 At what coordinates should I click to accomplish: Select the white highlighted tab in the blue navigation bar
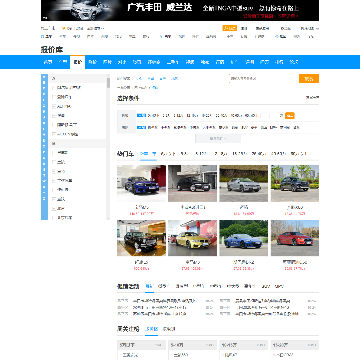tap(77, 62)
